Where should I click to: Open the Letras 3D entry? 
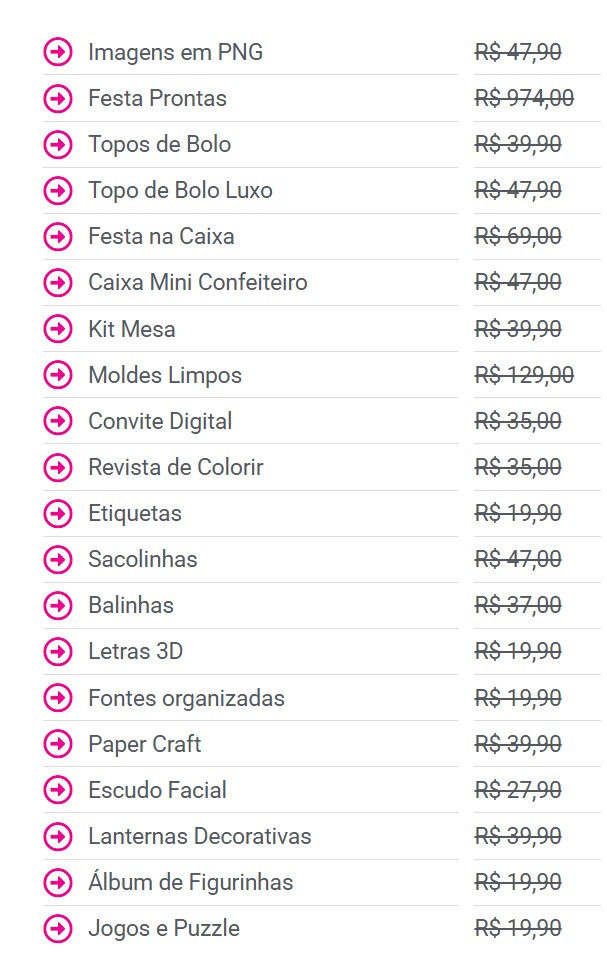pyautogui.click(x=135, y=651)
